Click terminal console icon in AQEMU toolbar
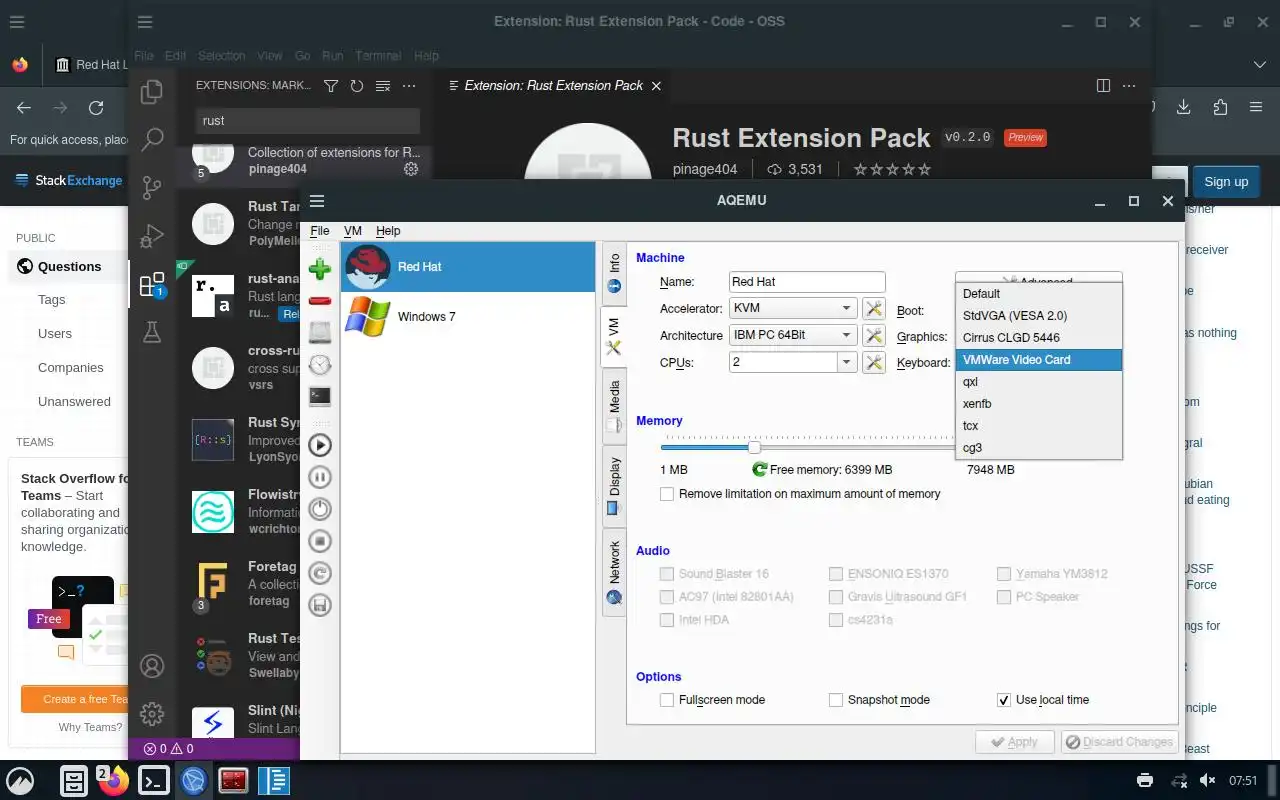This screenshot has width=1280, height=800. coord(320,396)
